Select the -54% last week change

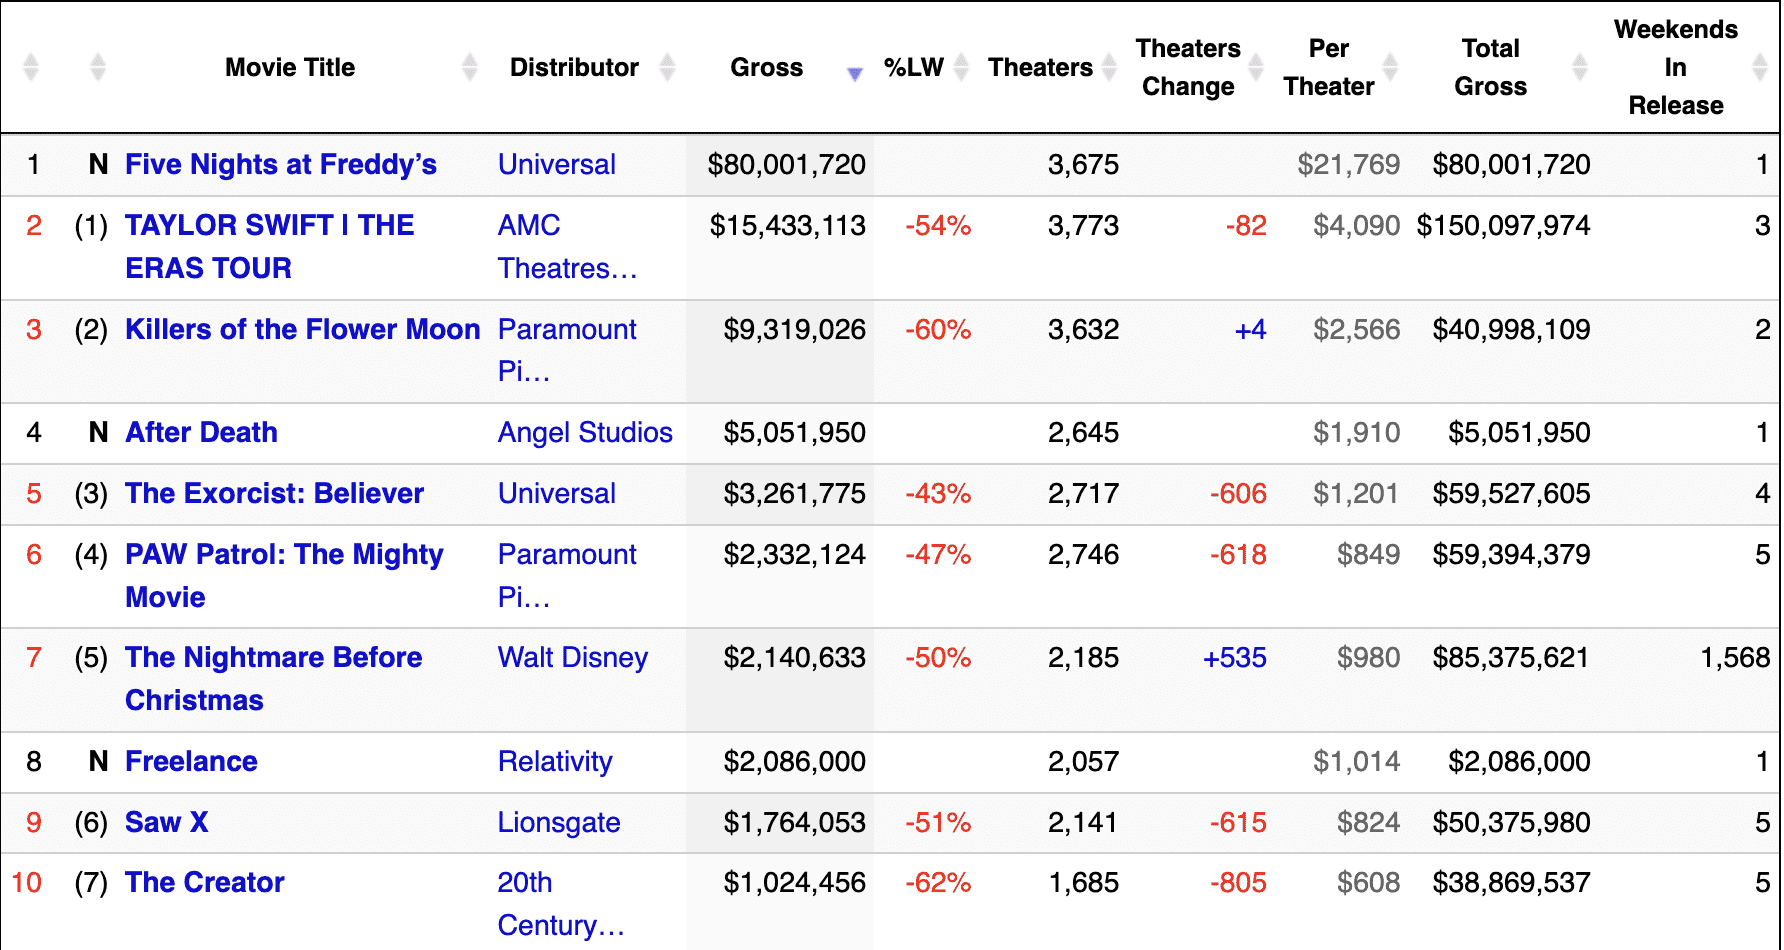938,225
